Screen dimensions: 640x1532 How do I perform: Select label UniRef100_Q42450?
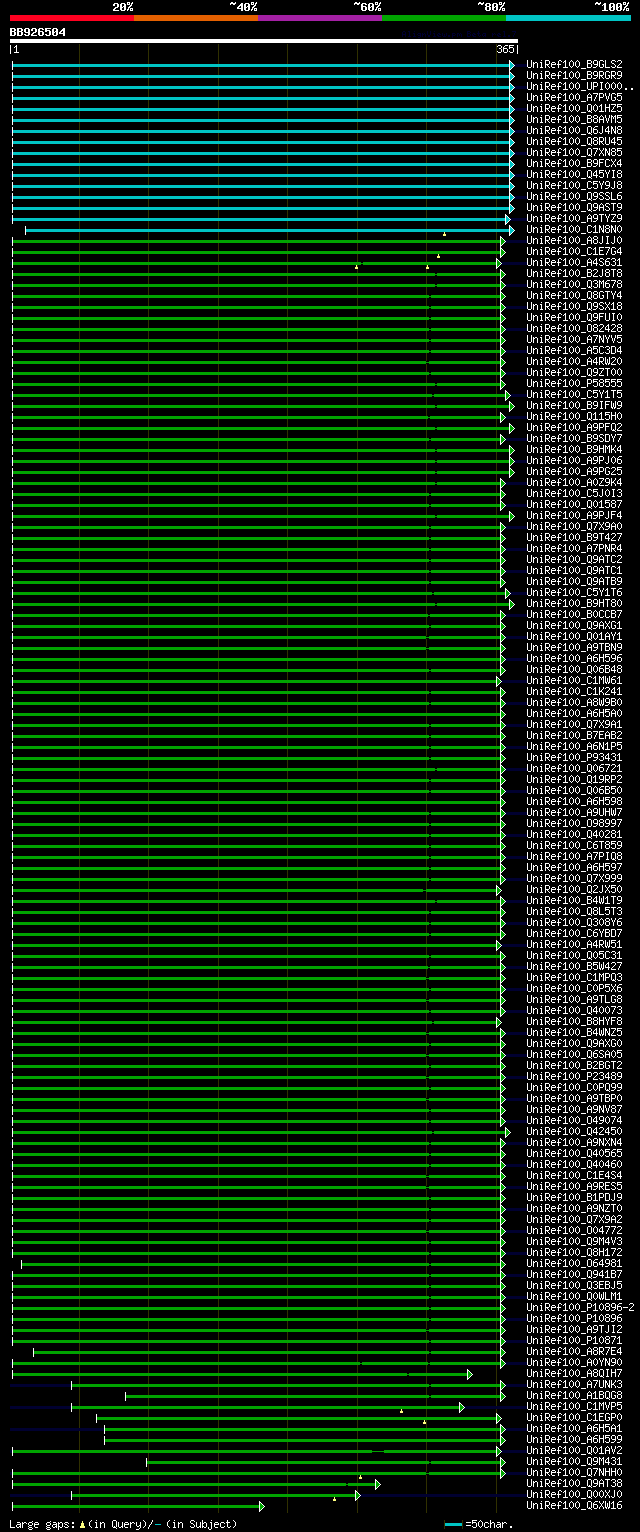click(x=574, y=1131)
